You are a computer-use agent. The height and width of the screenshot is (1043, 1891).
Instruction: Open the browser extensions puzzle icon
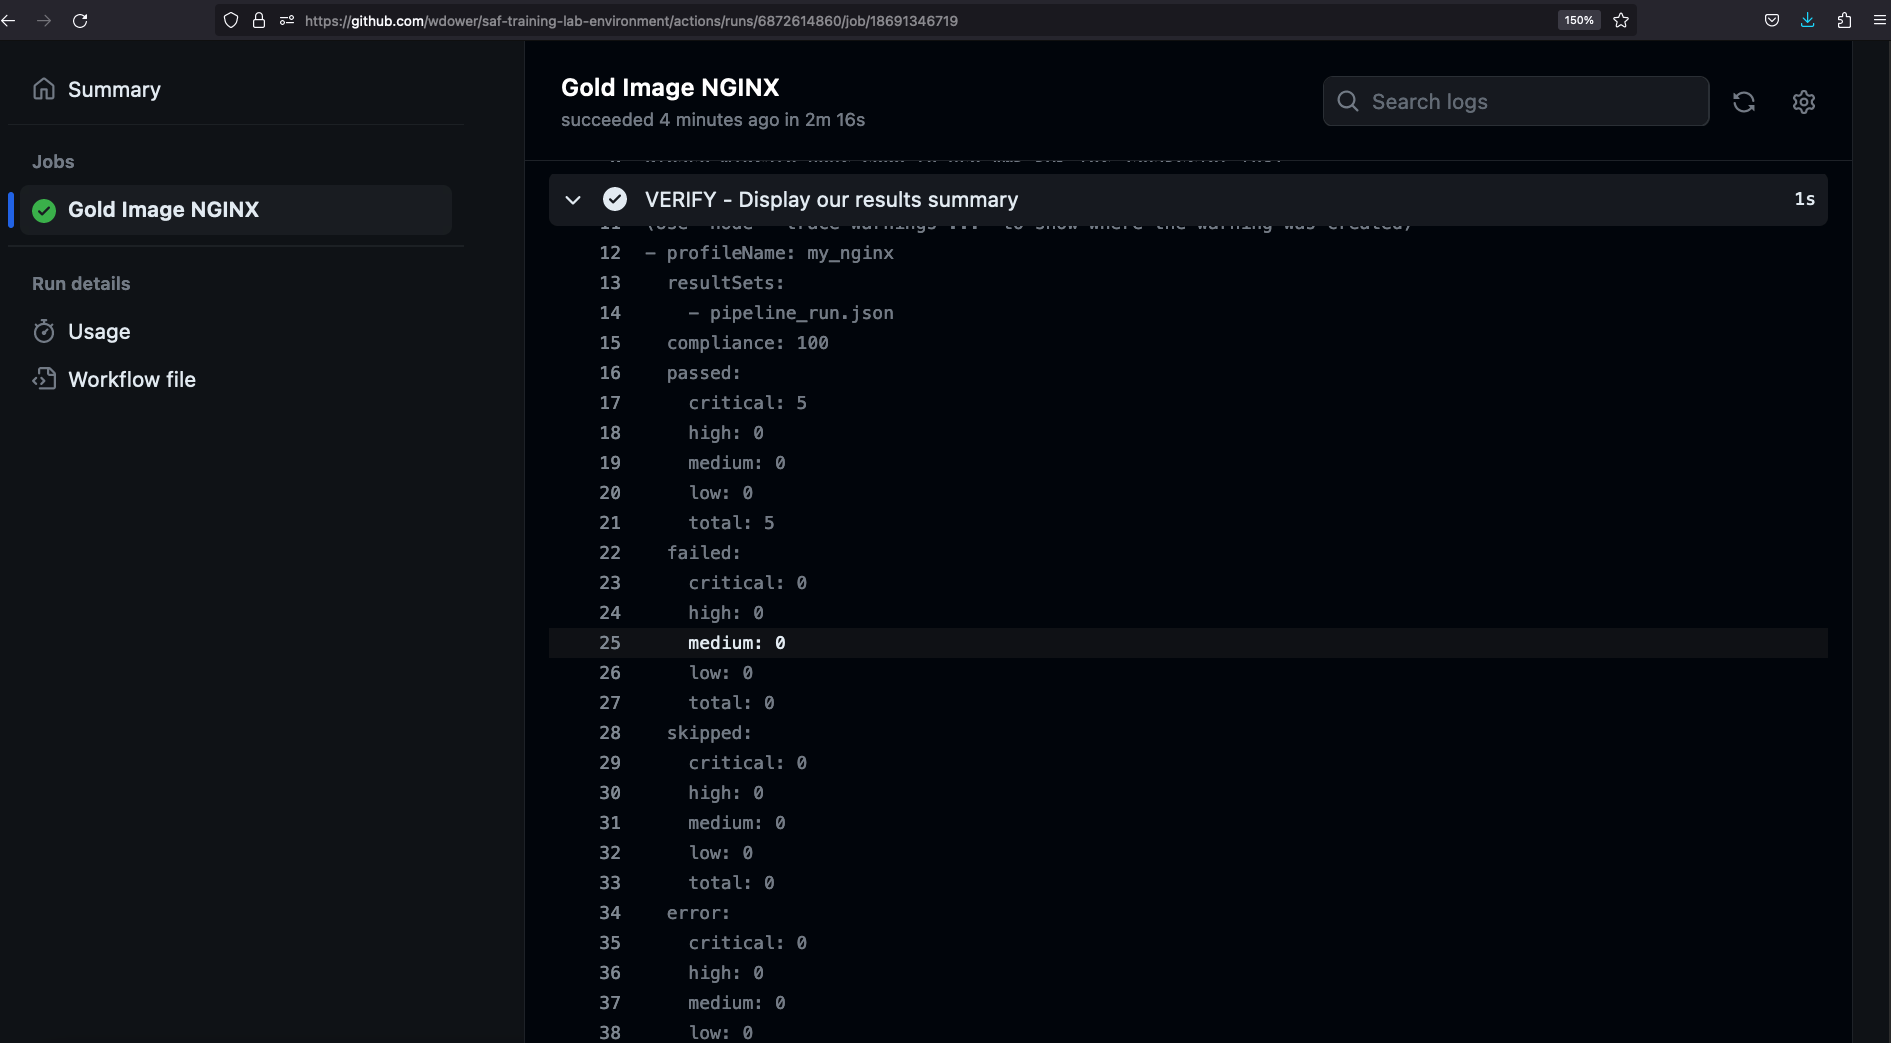pyautogui.click(x=1844, y=20)
